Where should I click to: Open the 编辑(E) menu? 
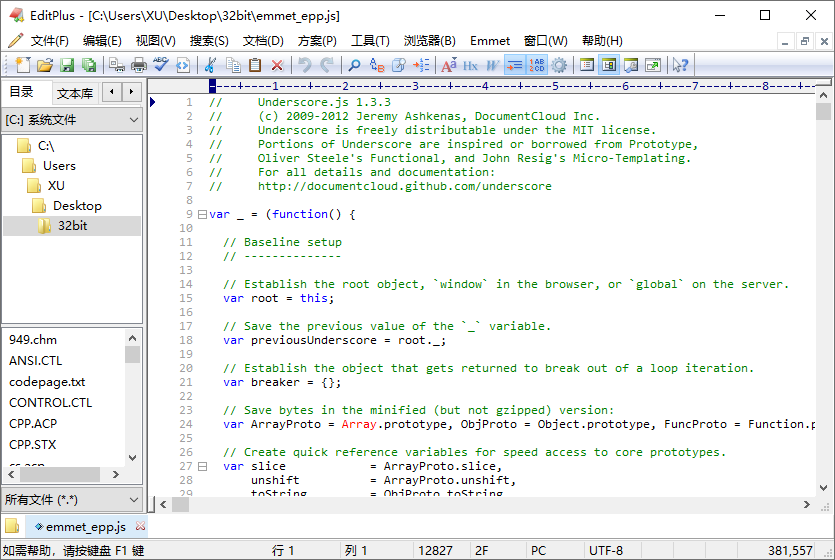102,40
